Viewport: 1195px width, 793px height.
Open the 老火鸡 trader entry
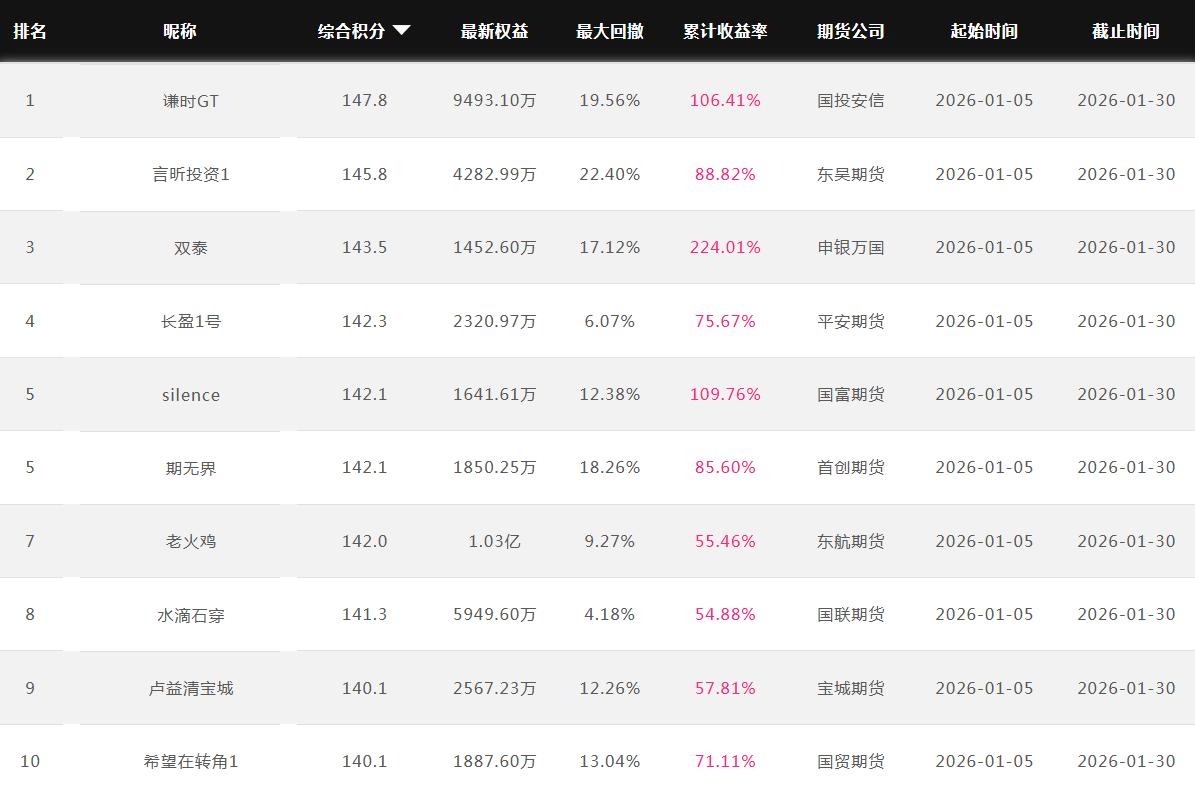(190, 541)
